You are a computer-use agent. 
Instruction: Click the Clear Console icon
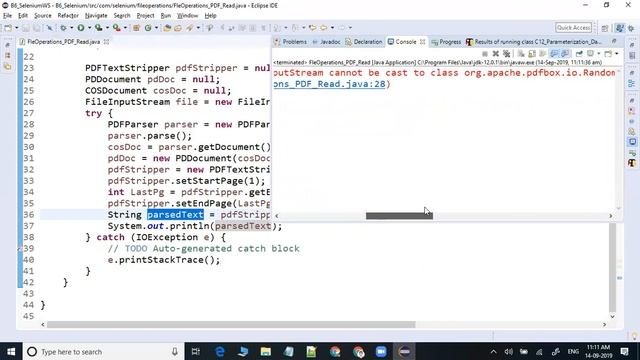[521, 53]
